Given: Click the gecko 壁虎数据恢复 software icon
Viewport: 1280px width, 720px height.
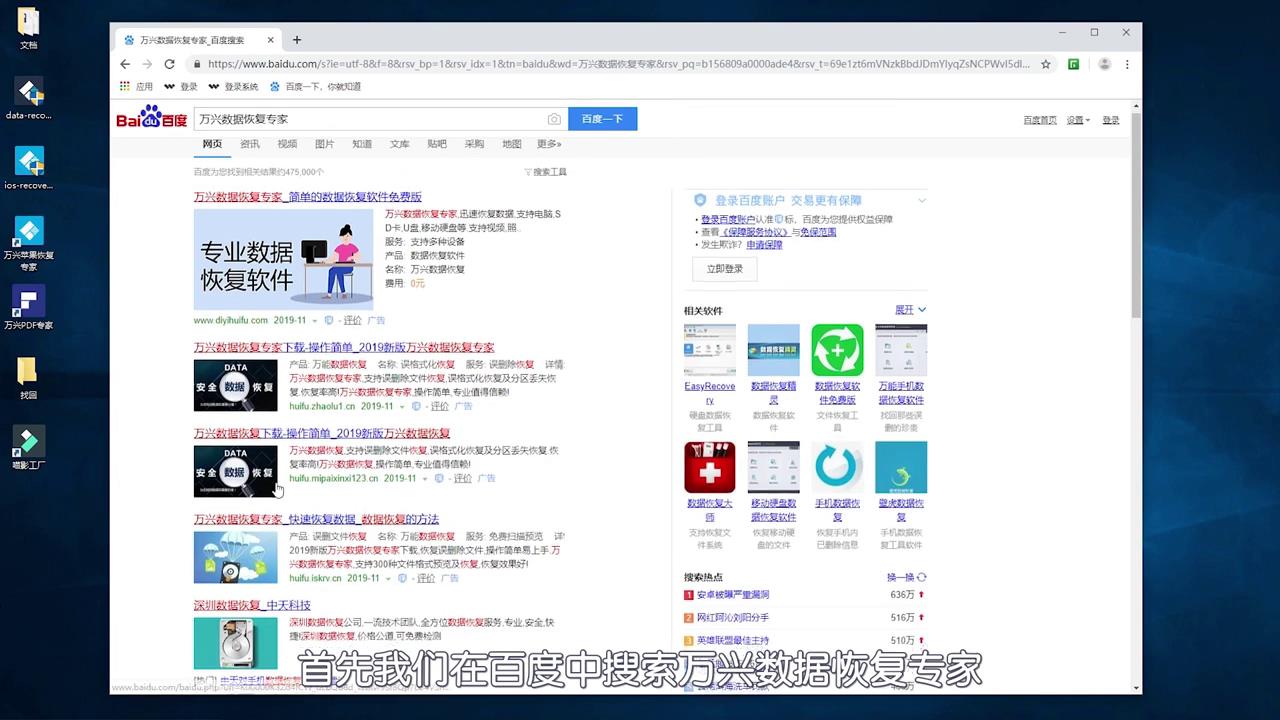Looking at the screenshot, I should pyautogui.click(x=901, y=467).
